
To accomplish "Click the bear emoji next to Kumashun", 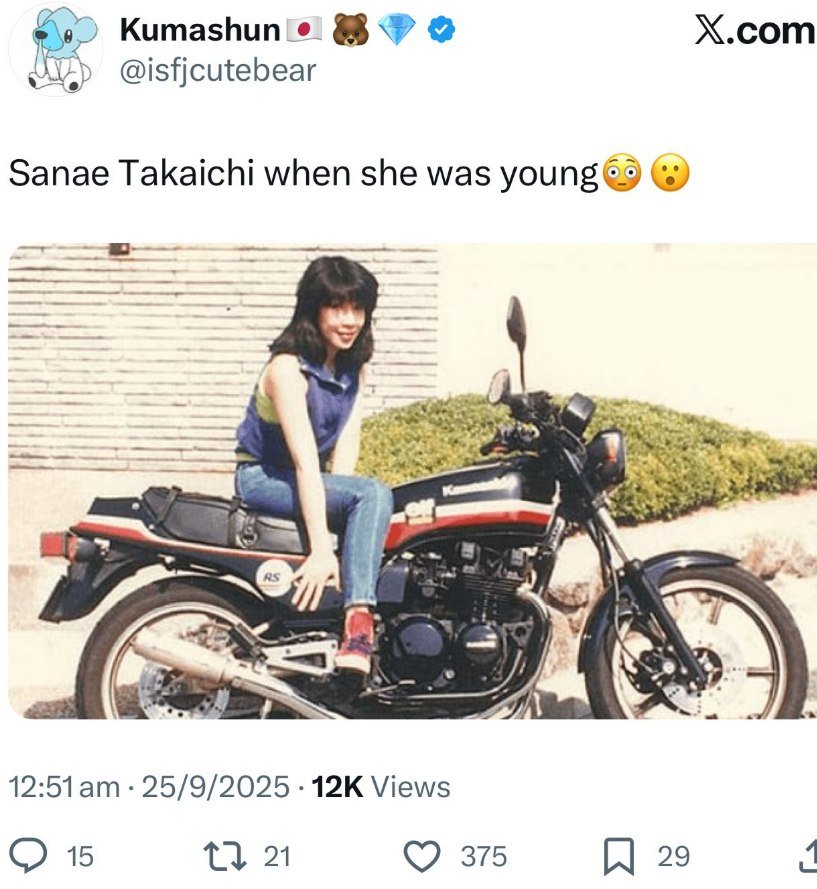I will tap(350, 31).
